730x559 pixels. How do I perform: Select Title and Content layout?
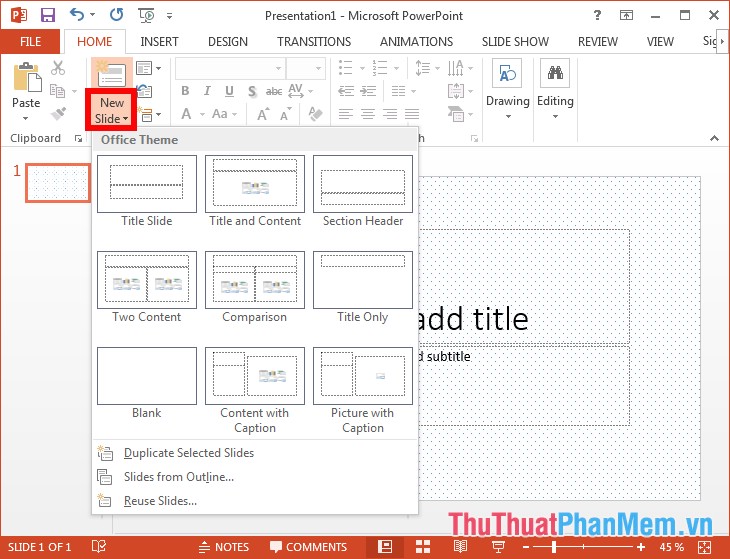255,192
